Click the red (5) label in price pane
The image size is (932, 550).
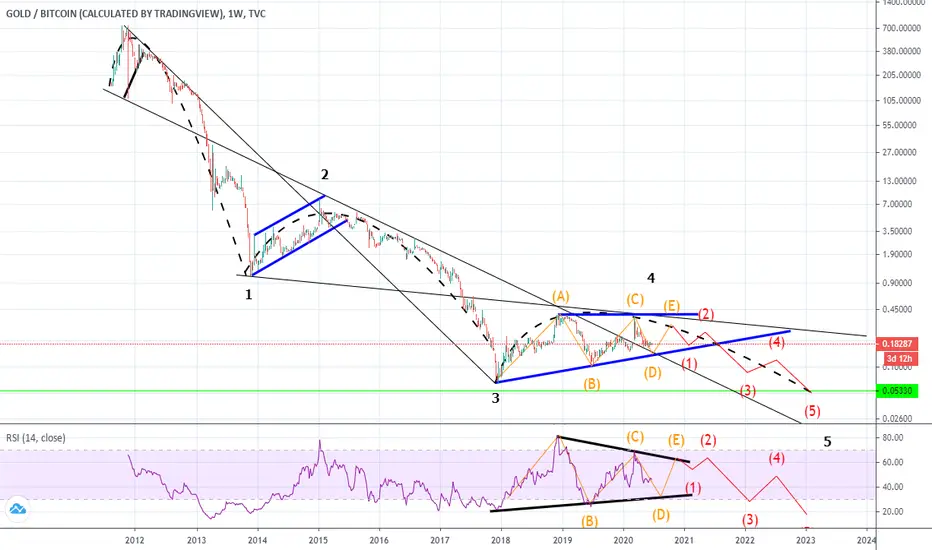click(812, 410)
